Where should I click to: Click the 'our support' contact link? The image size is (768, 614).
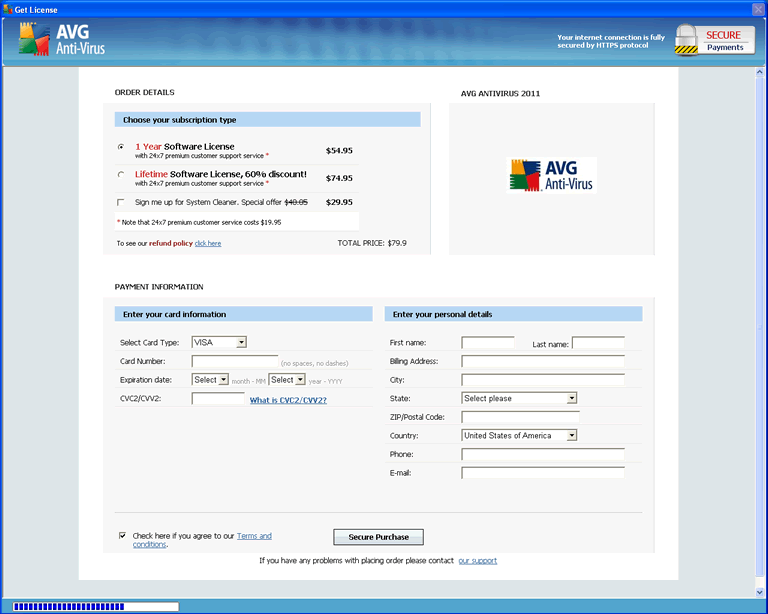tap(477, 560)
